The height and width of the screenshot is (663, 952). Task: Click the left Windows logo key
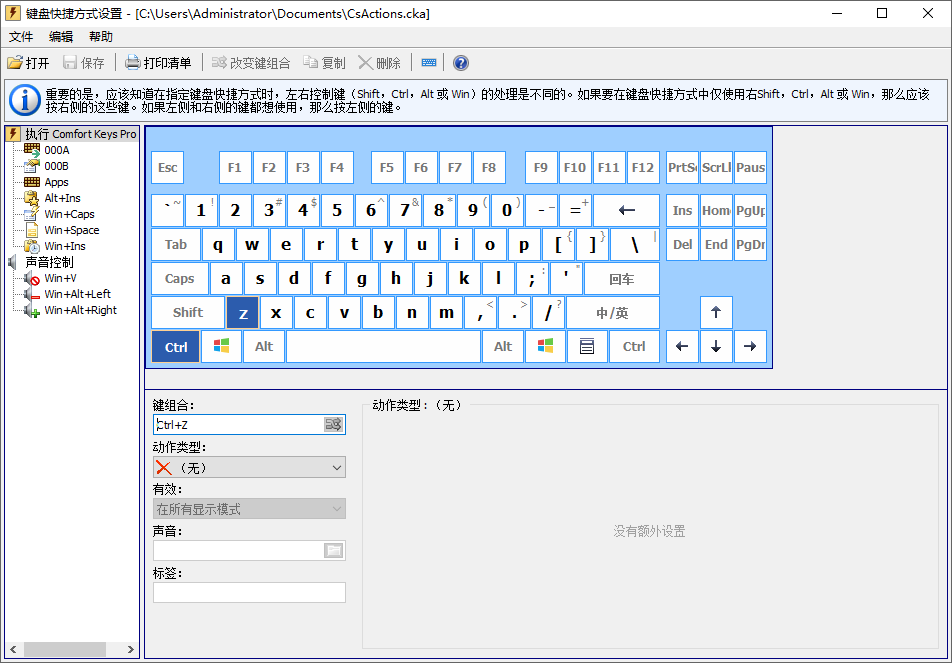pos(222,347)
